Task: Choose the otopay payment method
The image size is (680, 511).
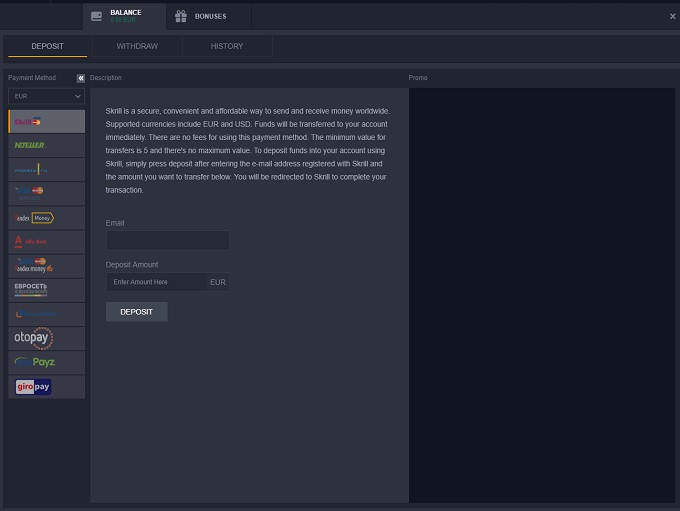Action: [46, 338]
